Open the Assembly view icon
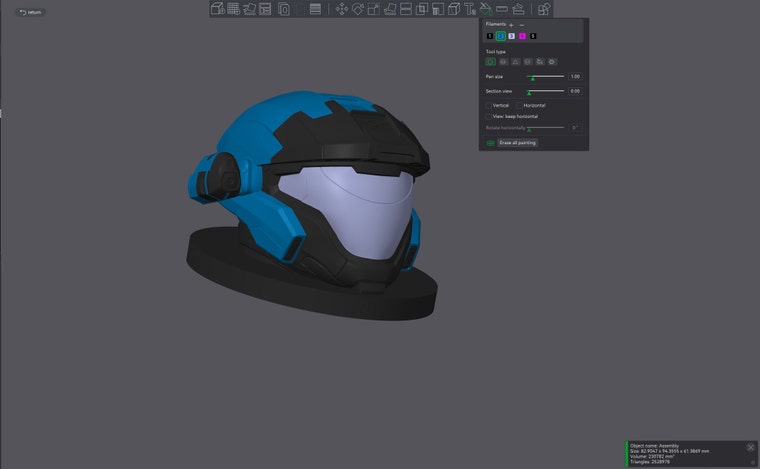 point(544,9)
